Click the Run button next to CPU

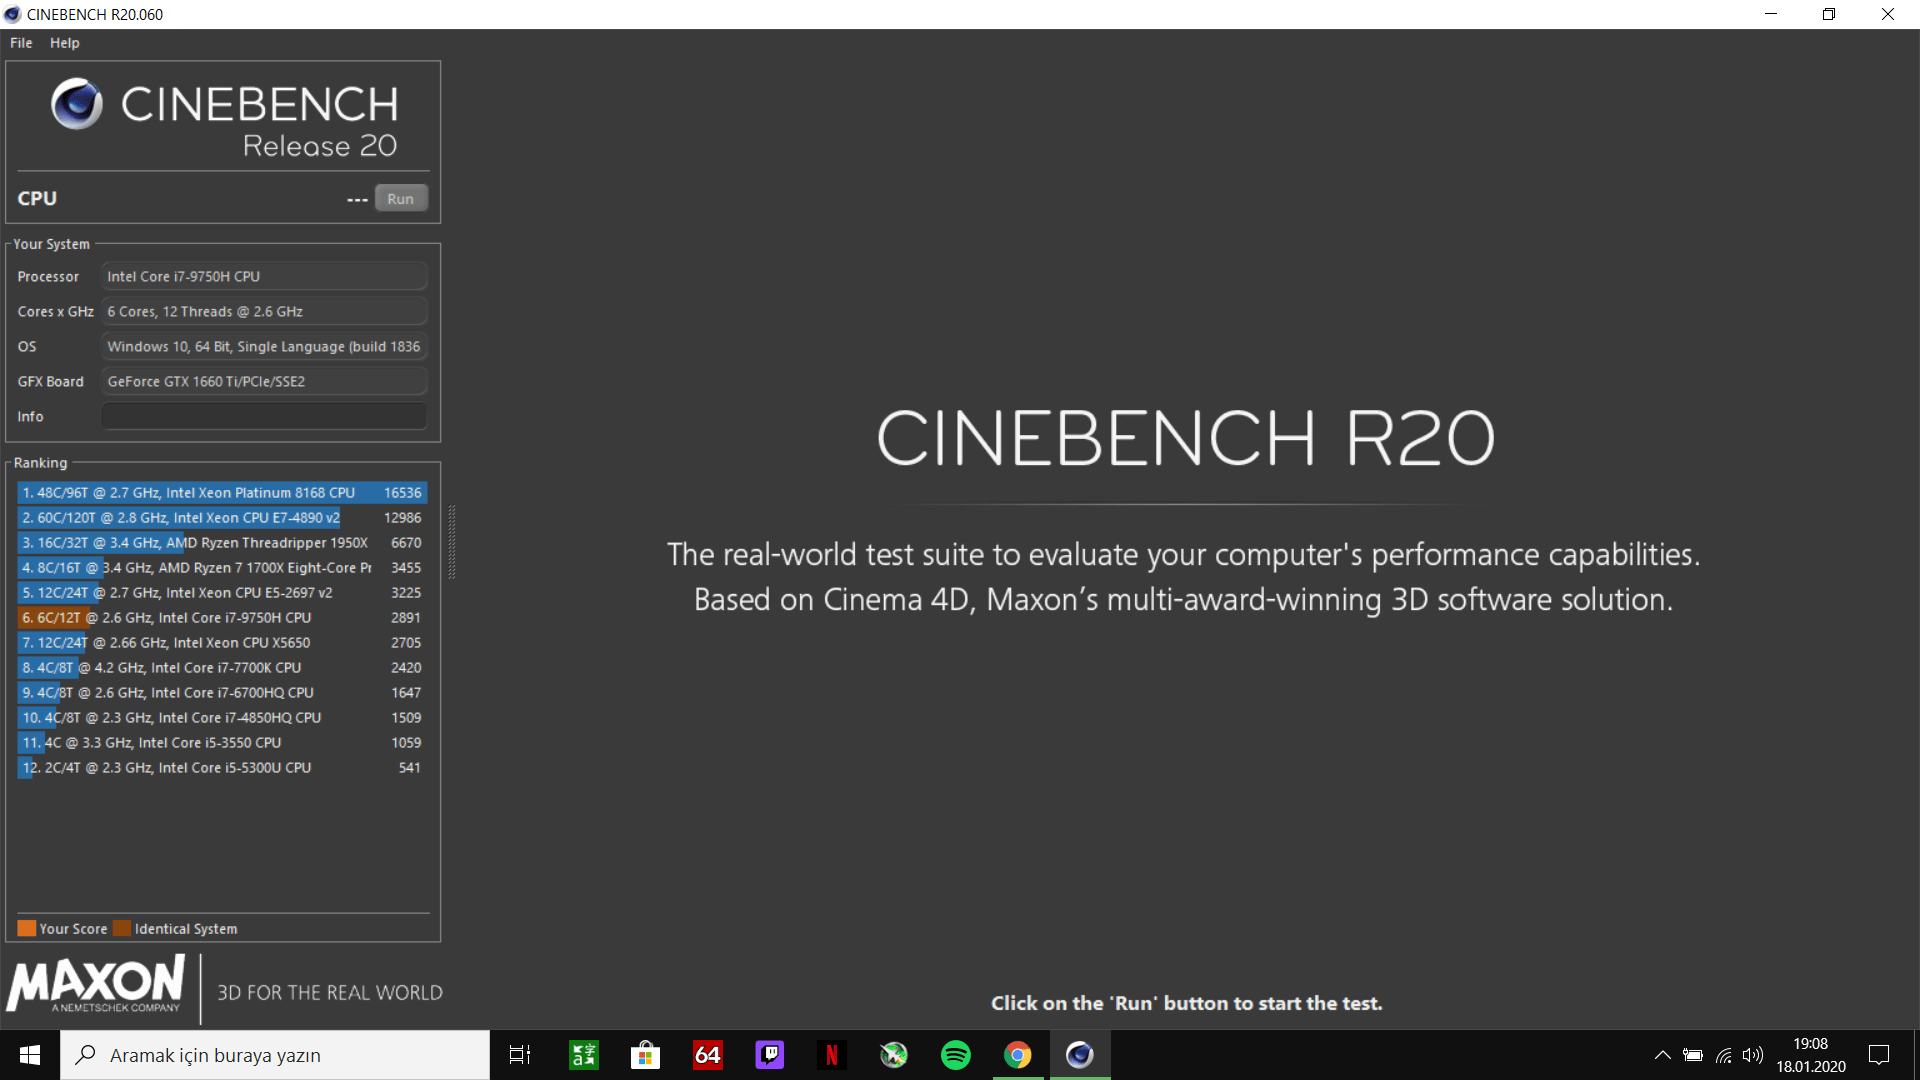[400, 198]
